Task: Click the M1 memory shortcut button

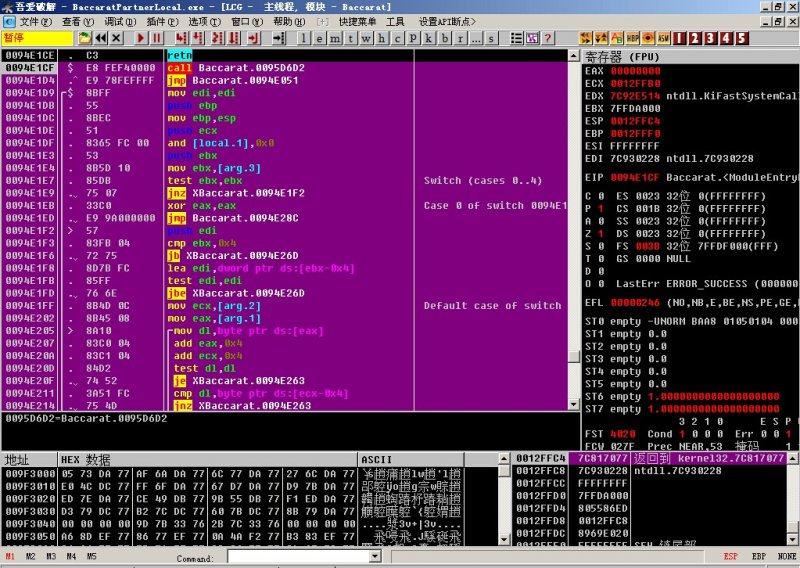Action: 10,556
